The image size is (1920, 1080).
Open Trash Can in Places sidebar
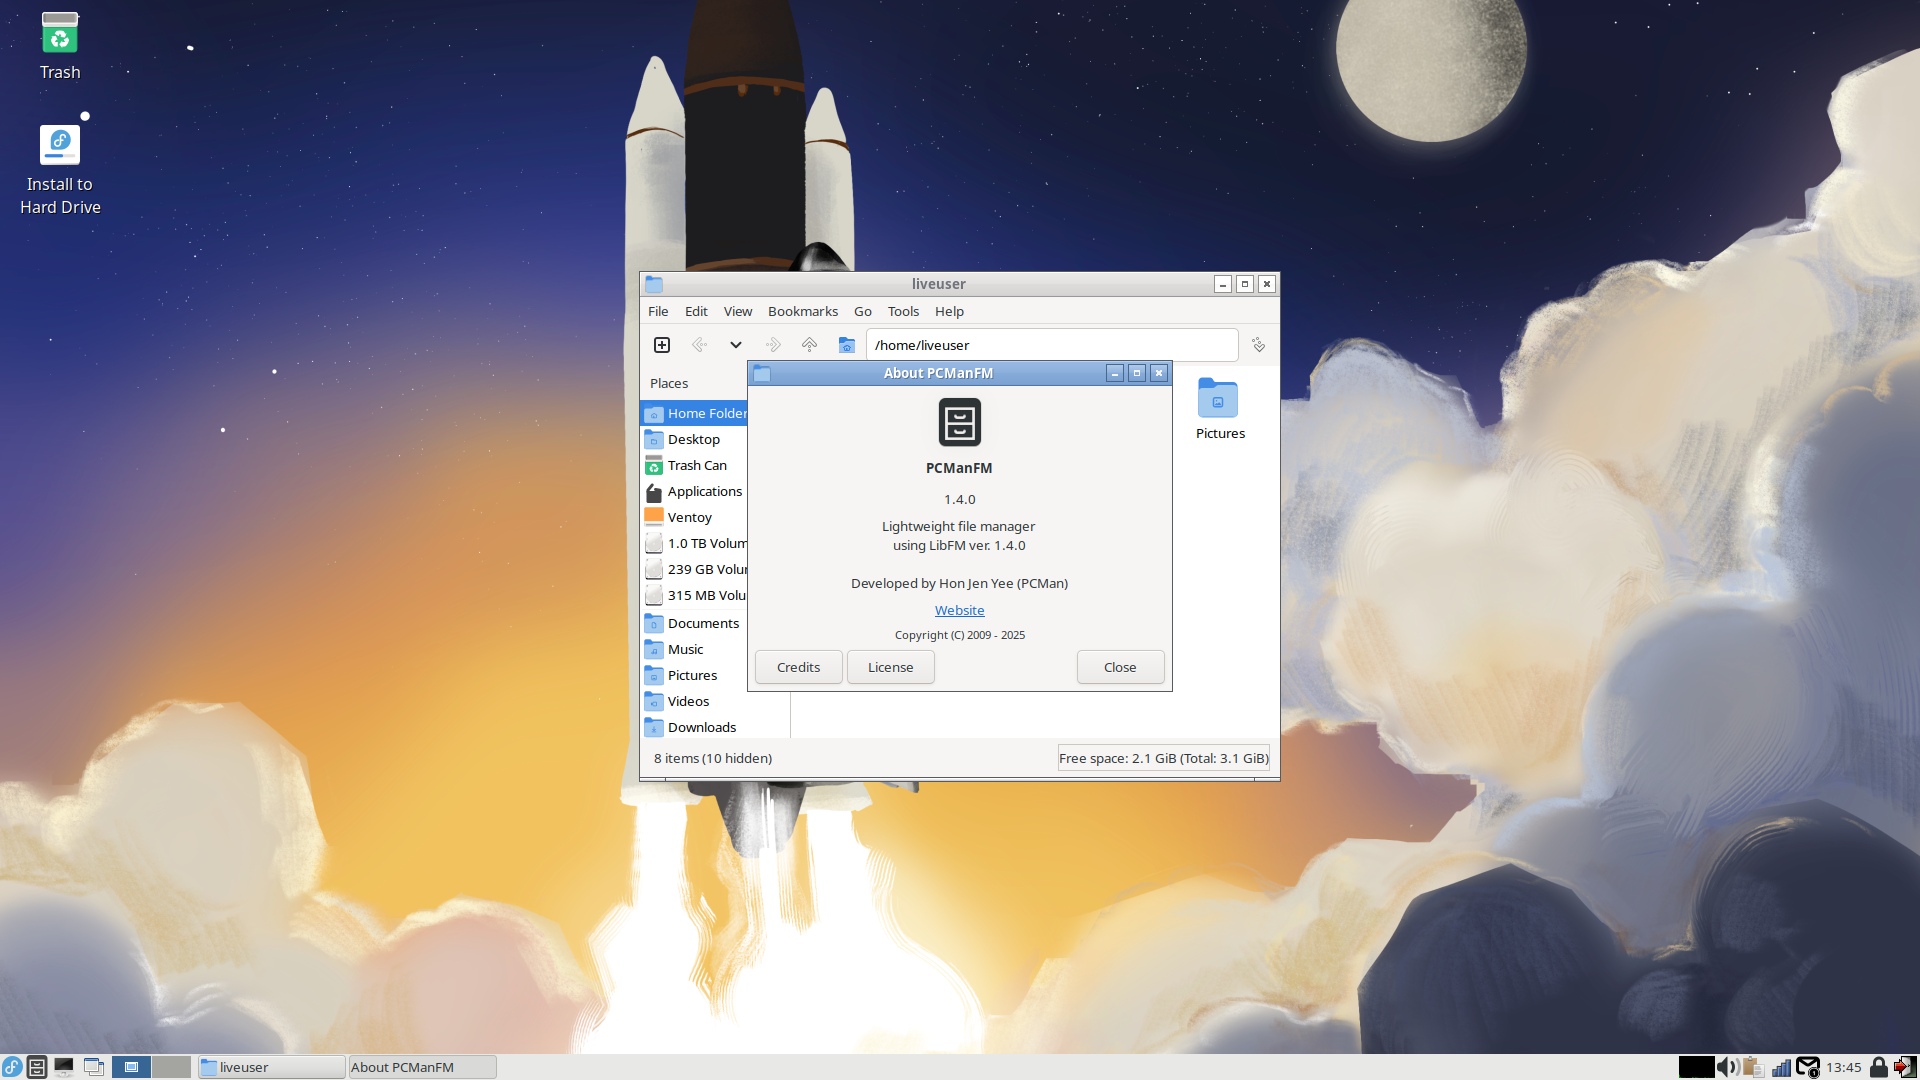click(696, 465)
